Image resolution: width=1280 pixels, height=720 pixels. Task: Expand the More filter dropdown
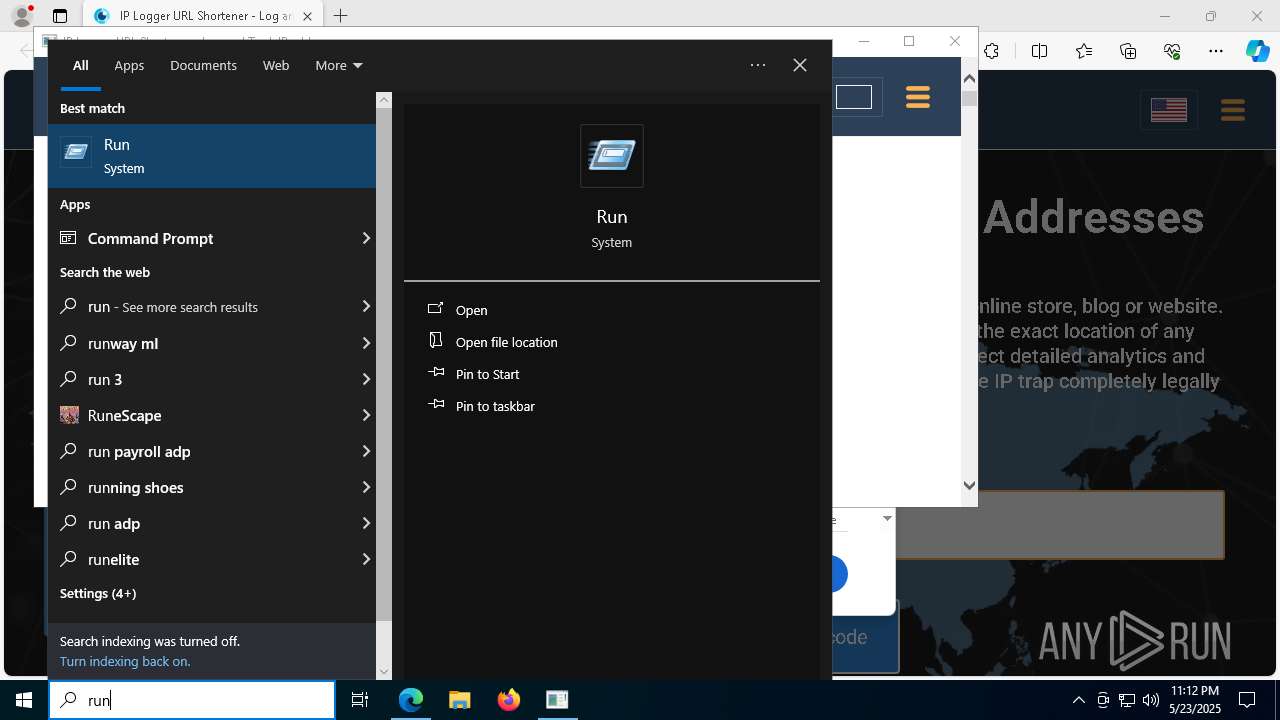click(x=338, y=65)
